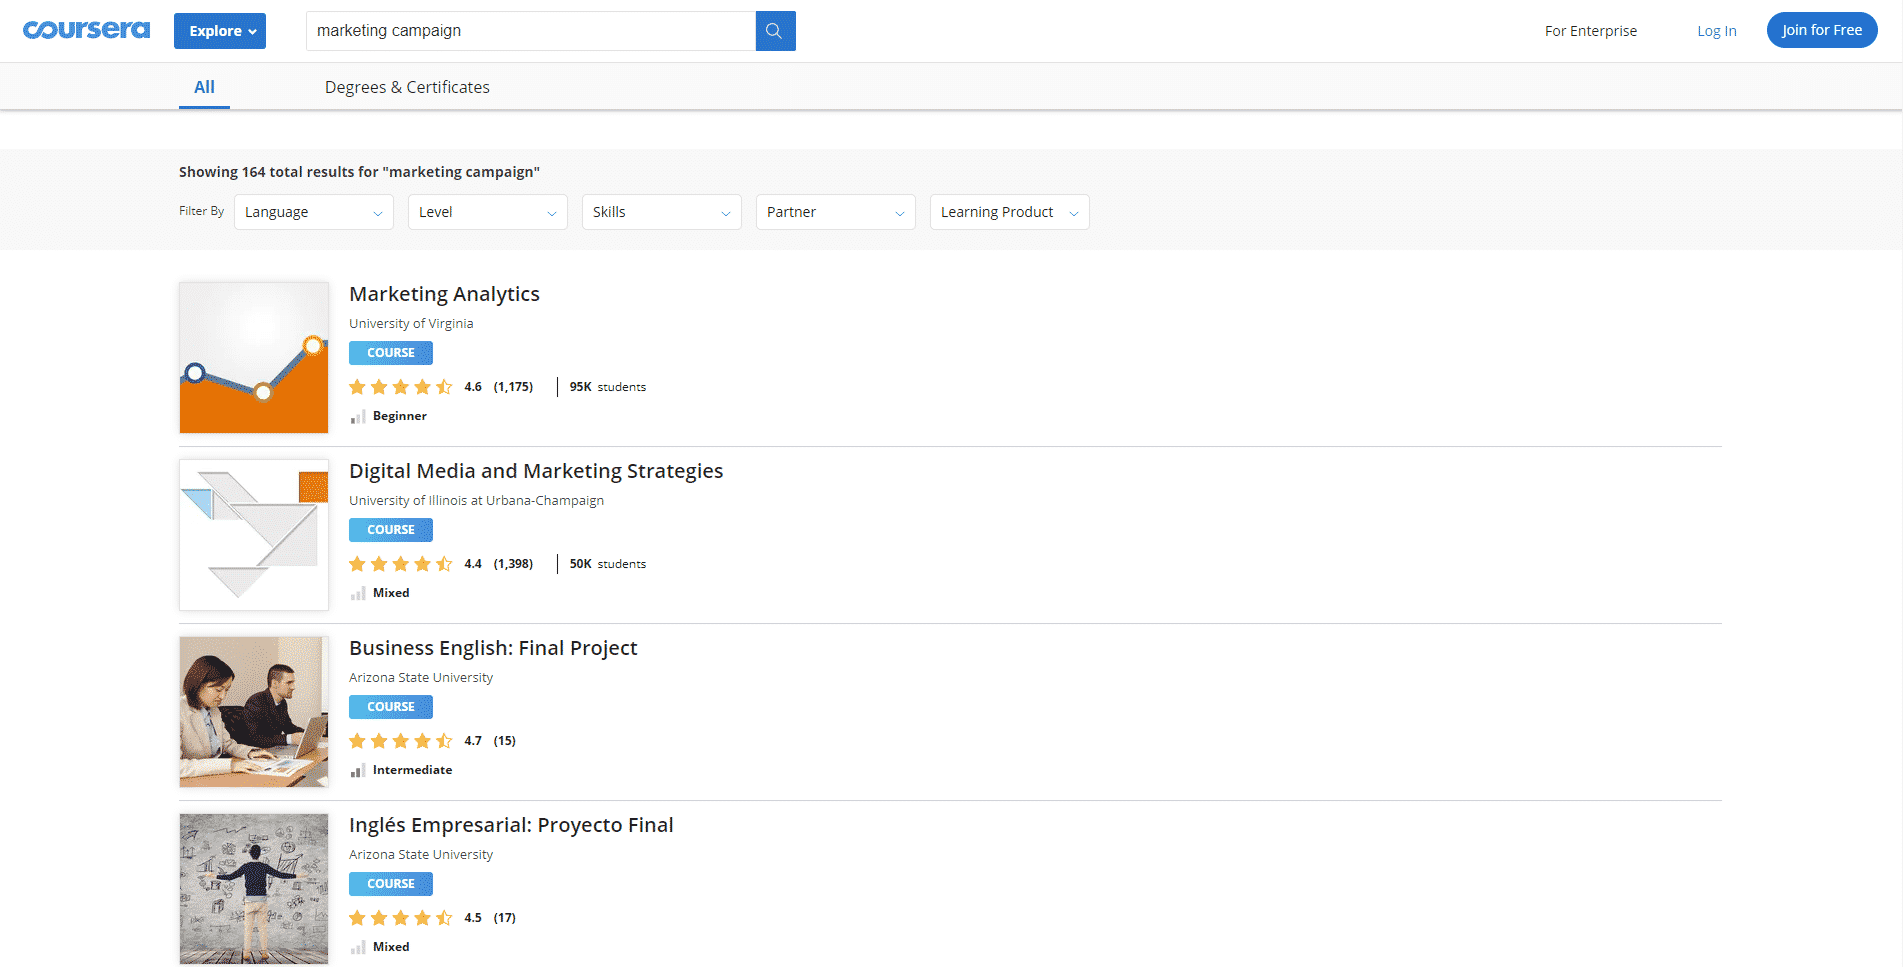
Task: Click the star rating of Inglés Empresarial
Action: pos(401,918)
